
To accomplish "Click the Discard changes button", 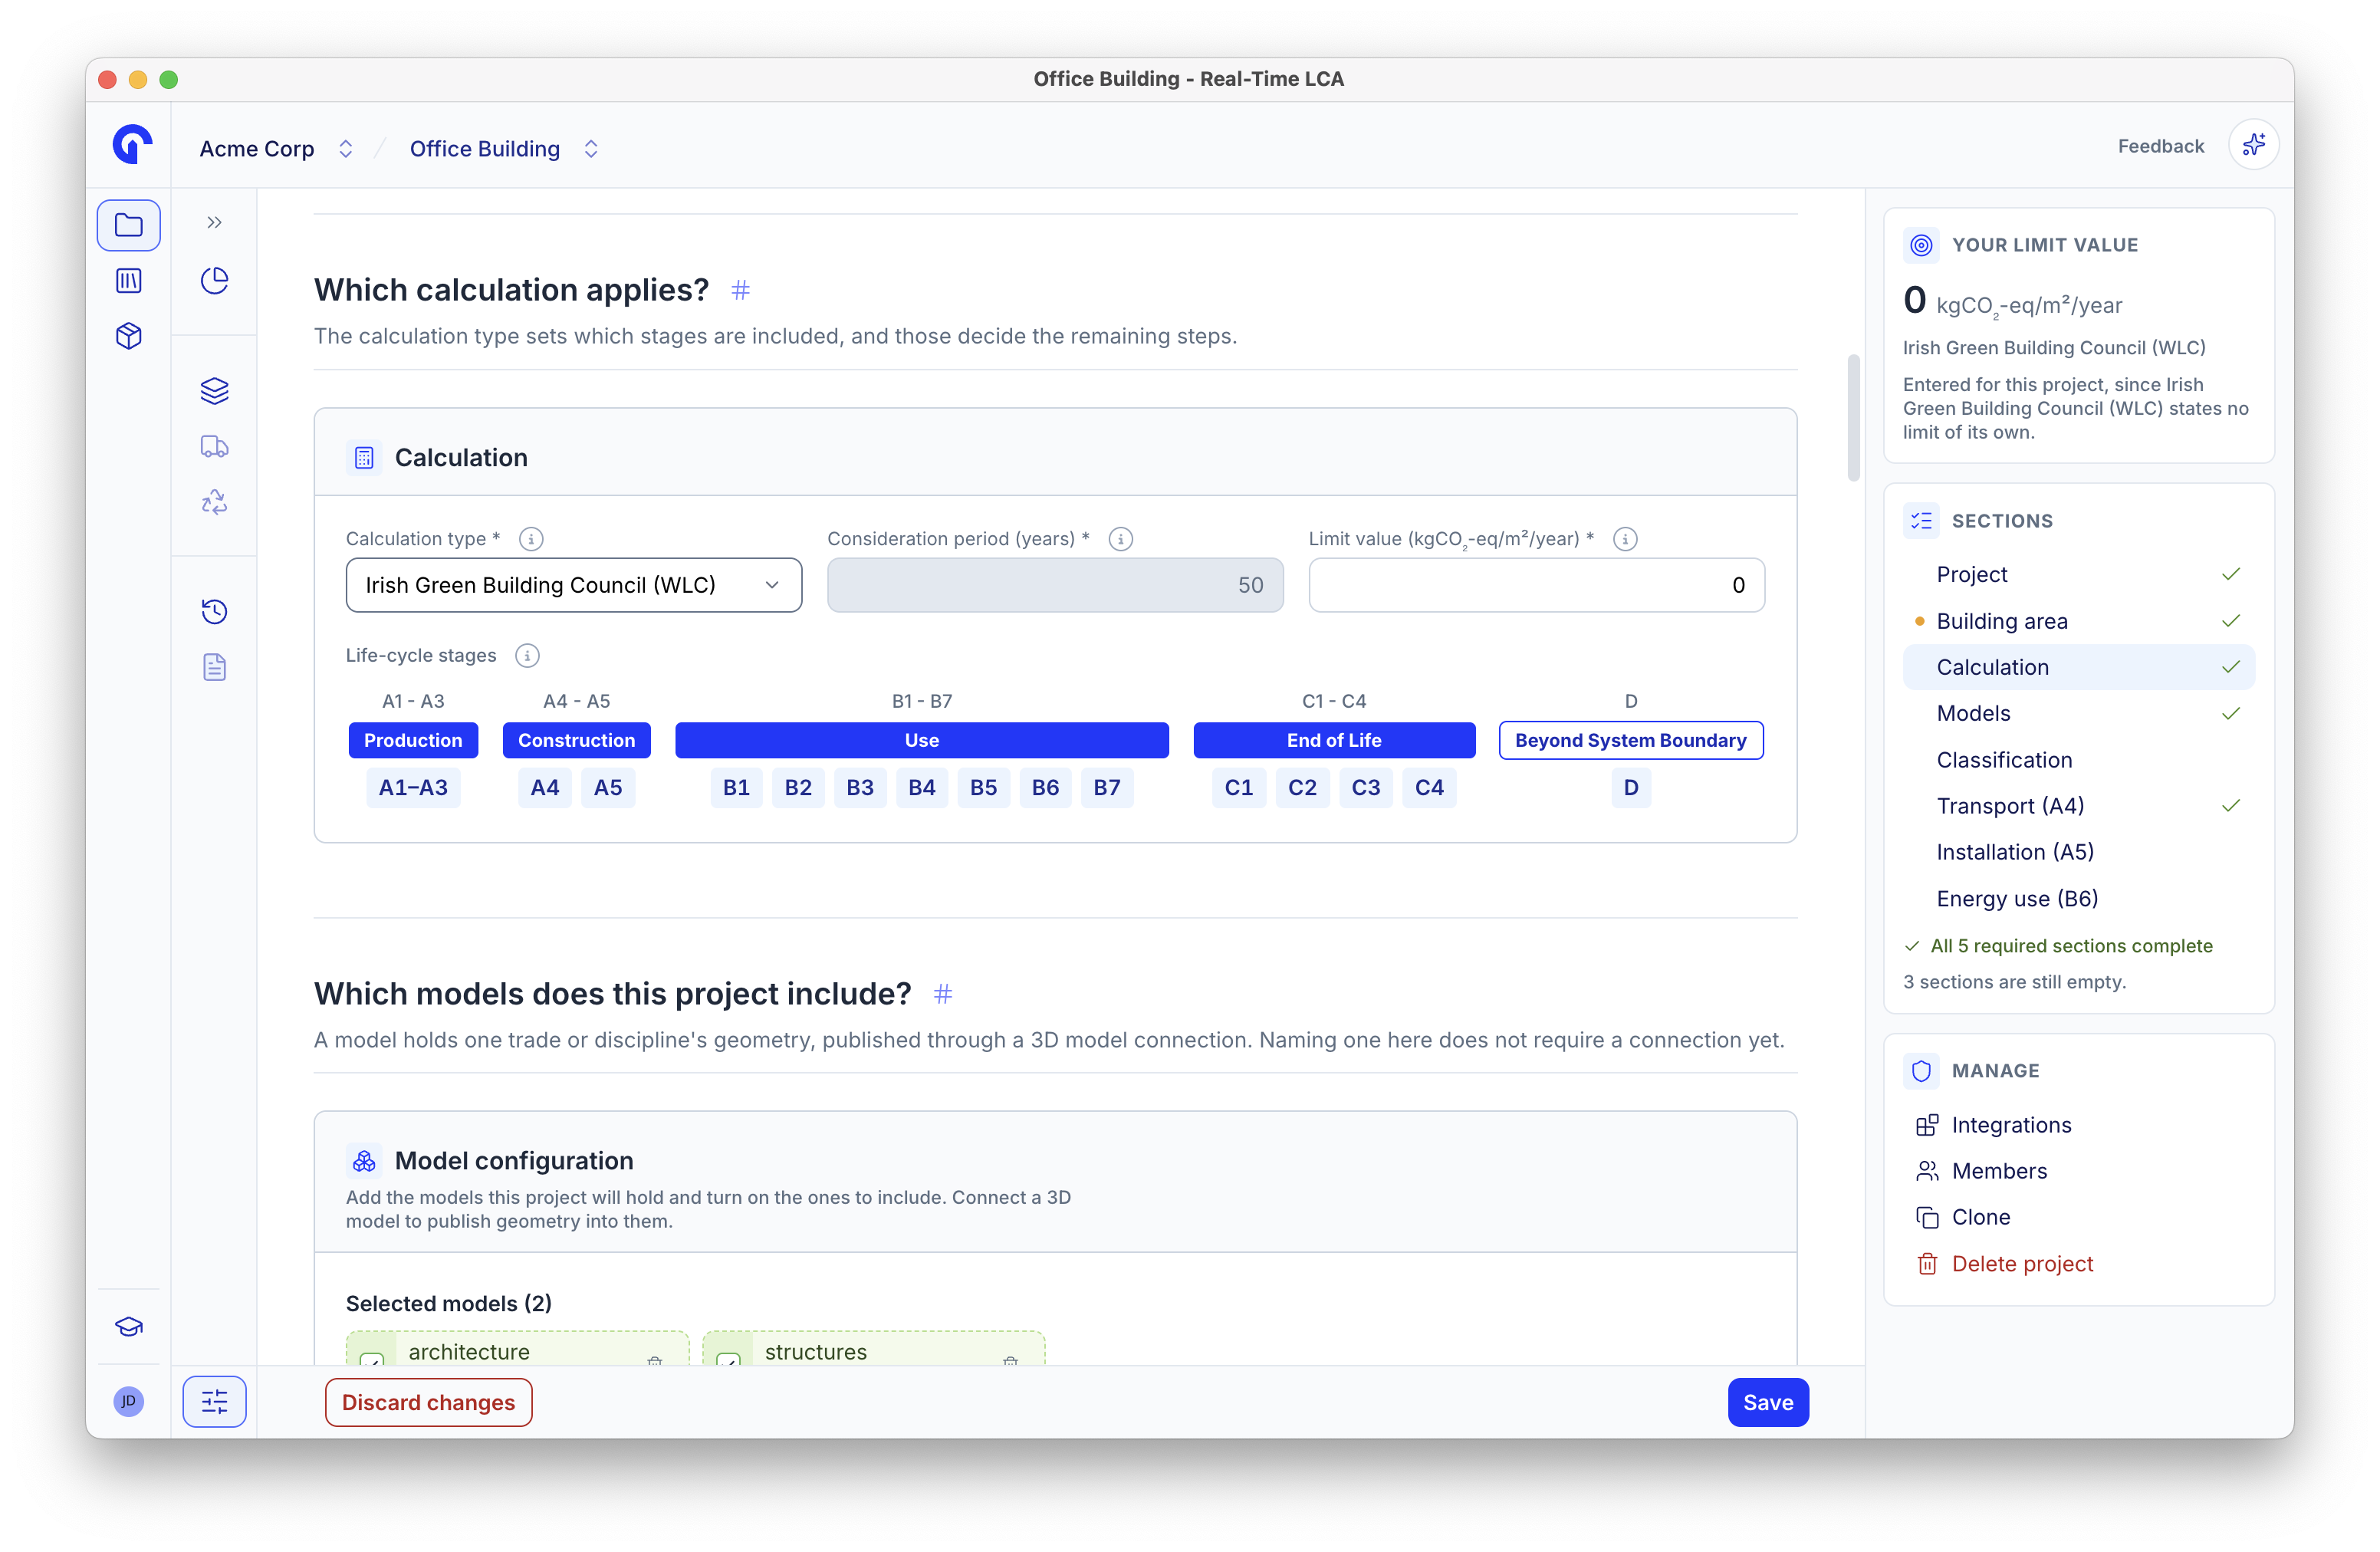I will click(x=428, y=1402).
